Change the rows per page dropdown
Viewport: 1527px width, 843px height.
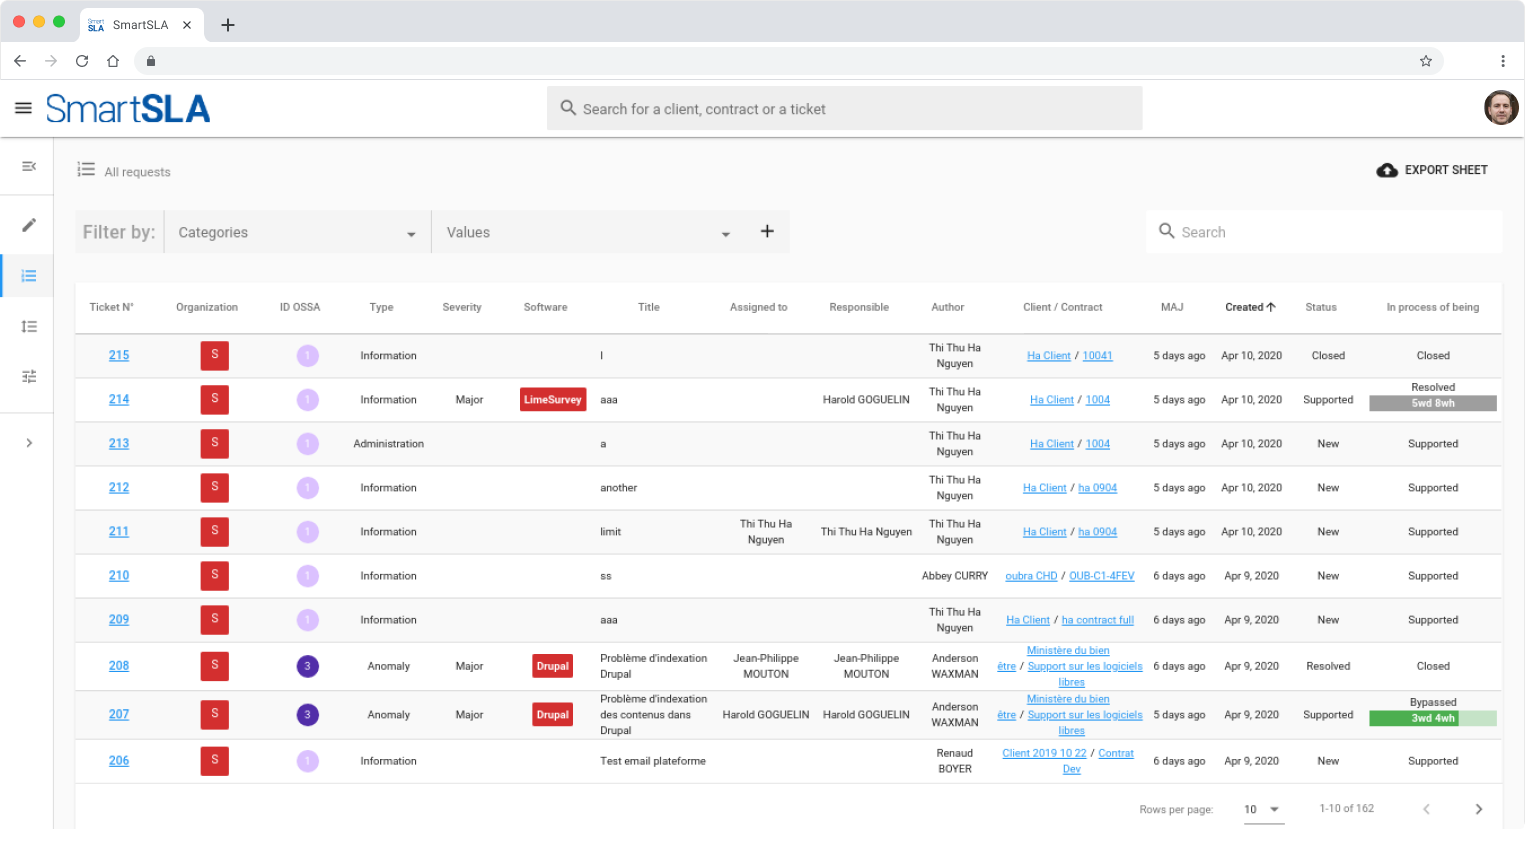tap(1262, 809)
